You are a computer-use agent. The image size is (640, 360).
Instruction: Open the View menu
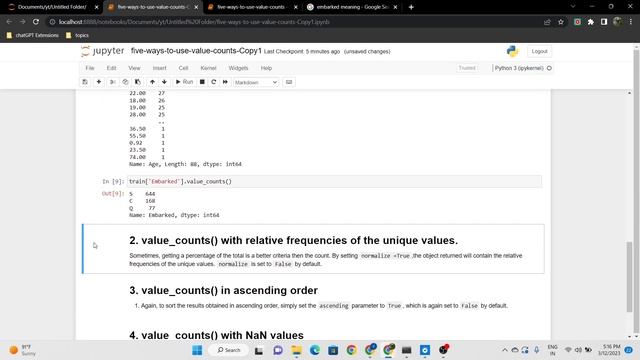coord(134,68)
